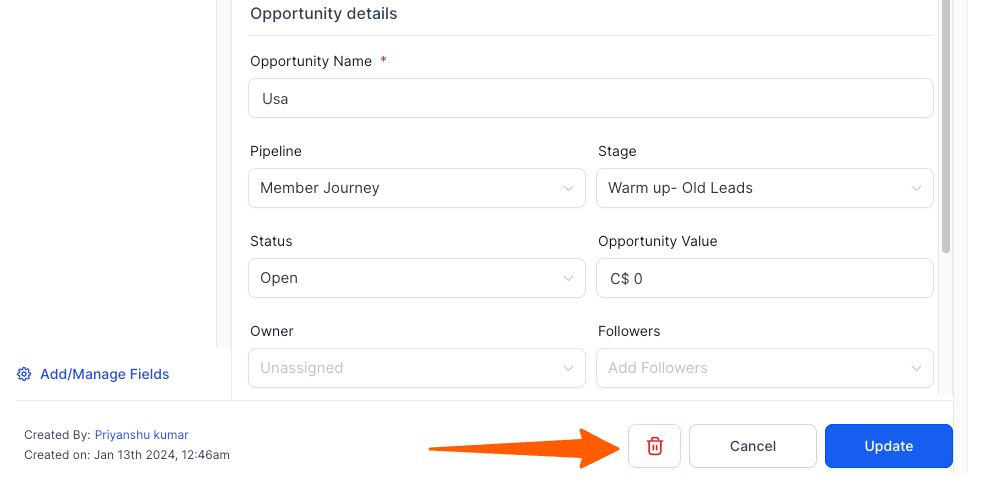The image size is (990, 486).
Task: Click the Cancel button
Action: click(753, 446)
